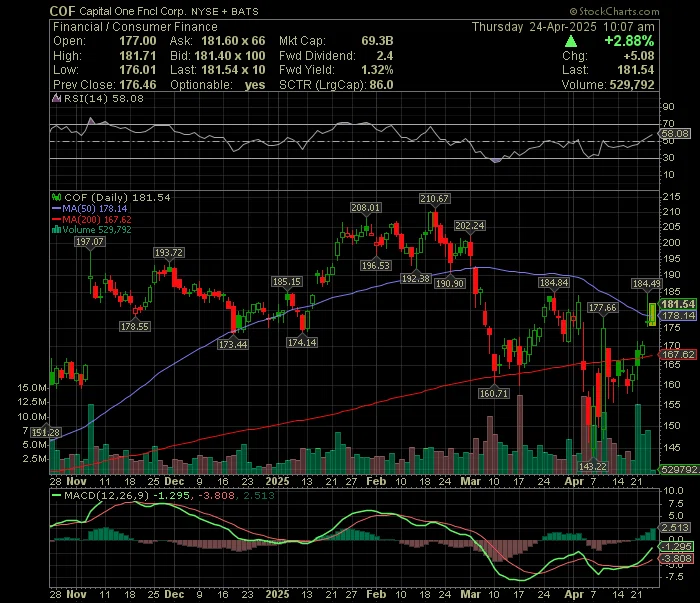Click the green up-arrow change indicator
Image resolution: width=700 pixels, height=603 pixels.
(x=571, y=41)
